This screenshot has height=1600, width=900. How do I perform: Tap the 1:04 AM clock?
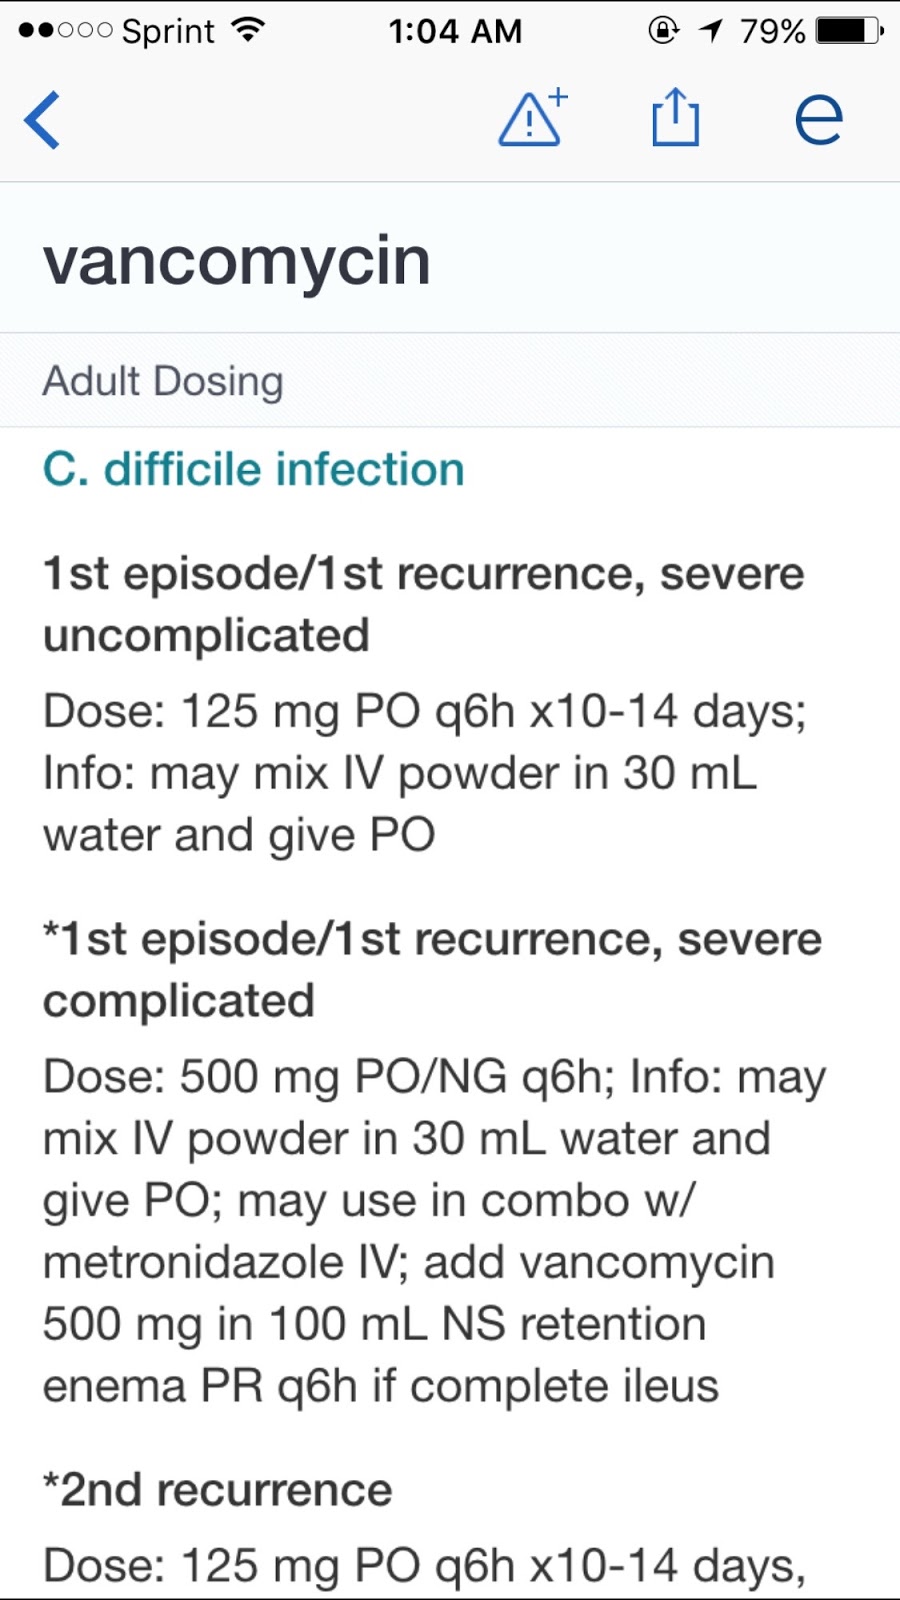pos(455,31)
